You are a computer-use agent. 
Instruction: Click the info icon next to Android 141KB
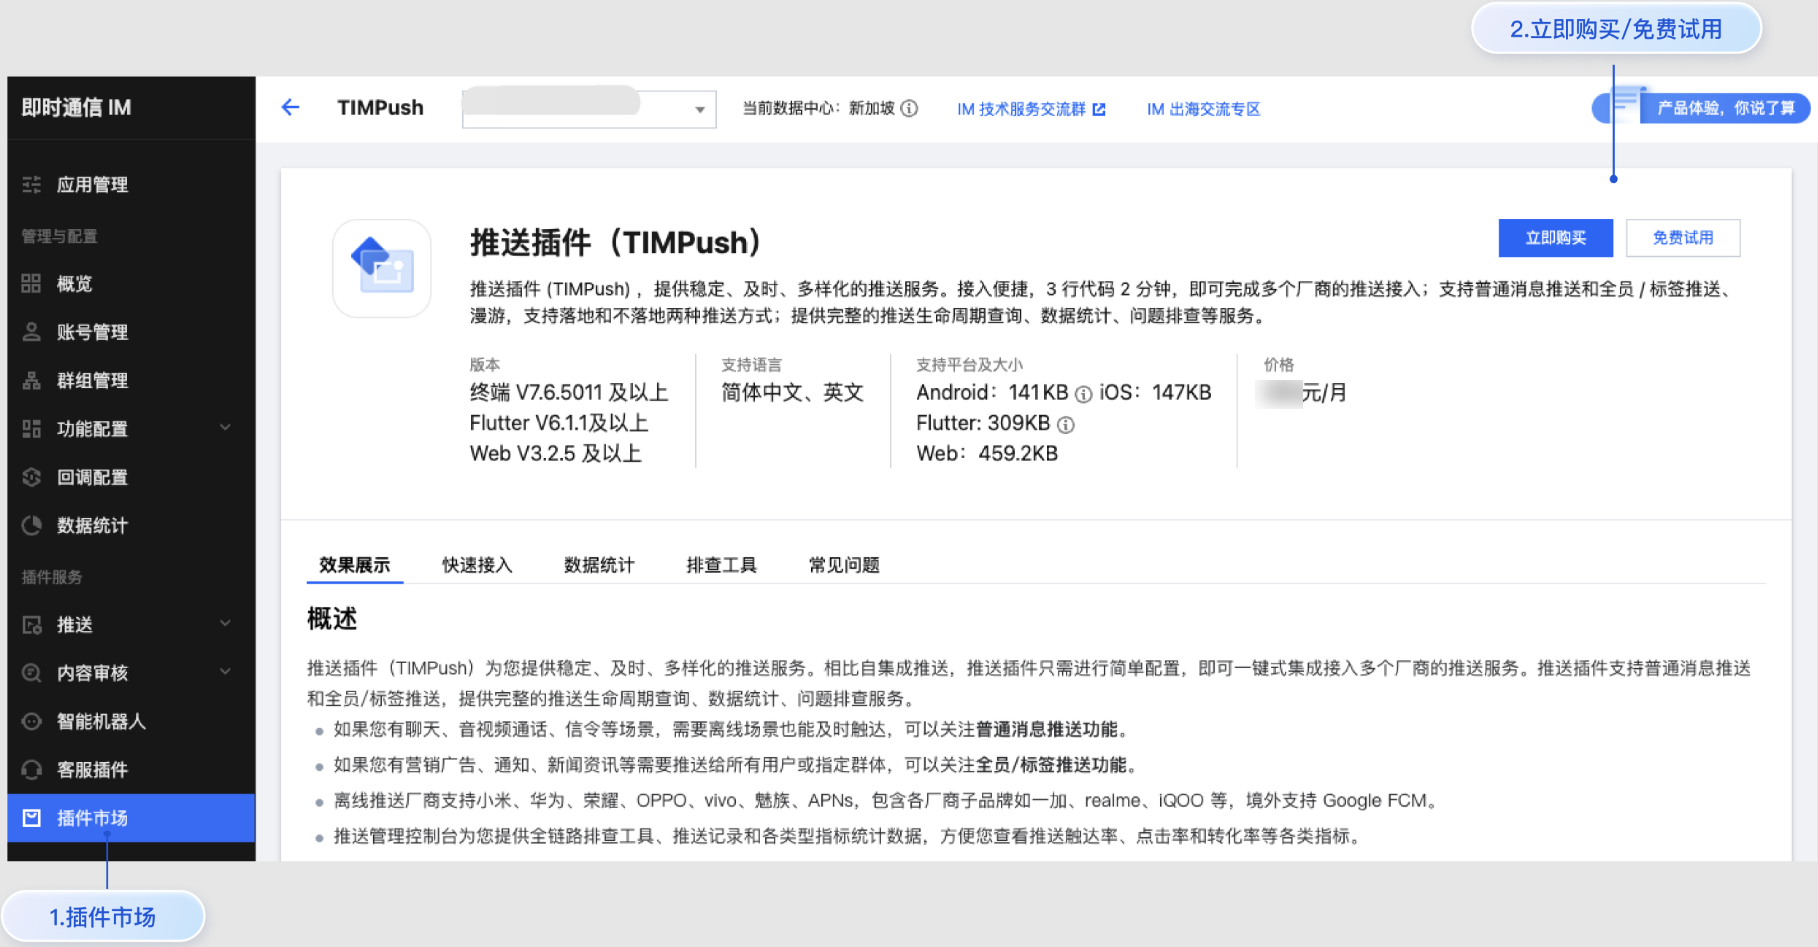click(1083, 394)
